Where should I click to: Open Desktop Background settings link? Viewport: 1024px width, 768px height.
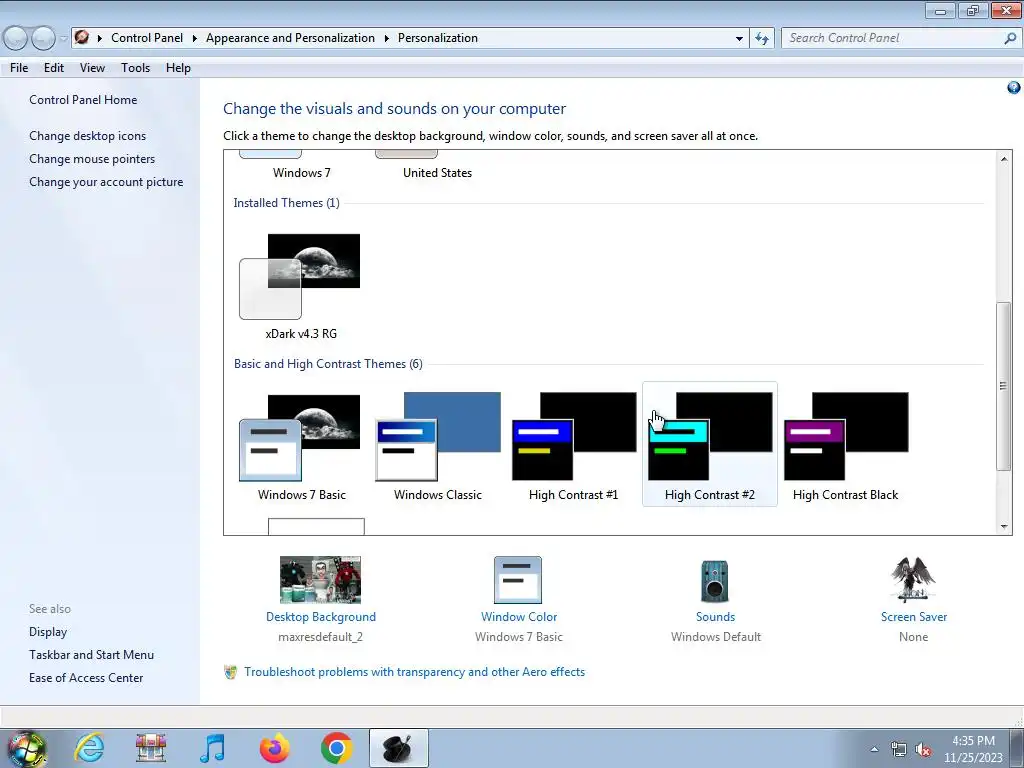click(x=321, y=616)
